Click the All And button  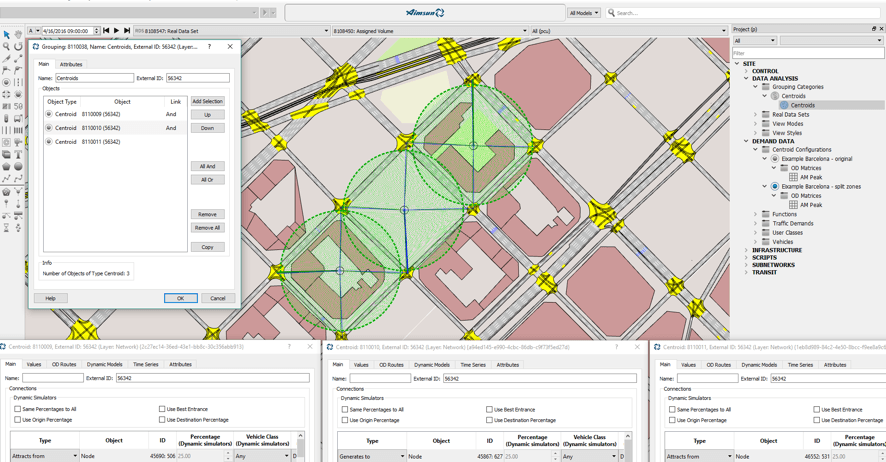pyautogui.click(x=207, y=166)
